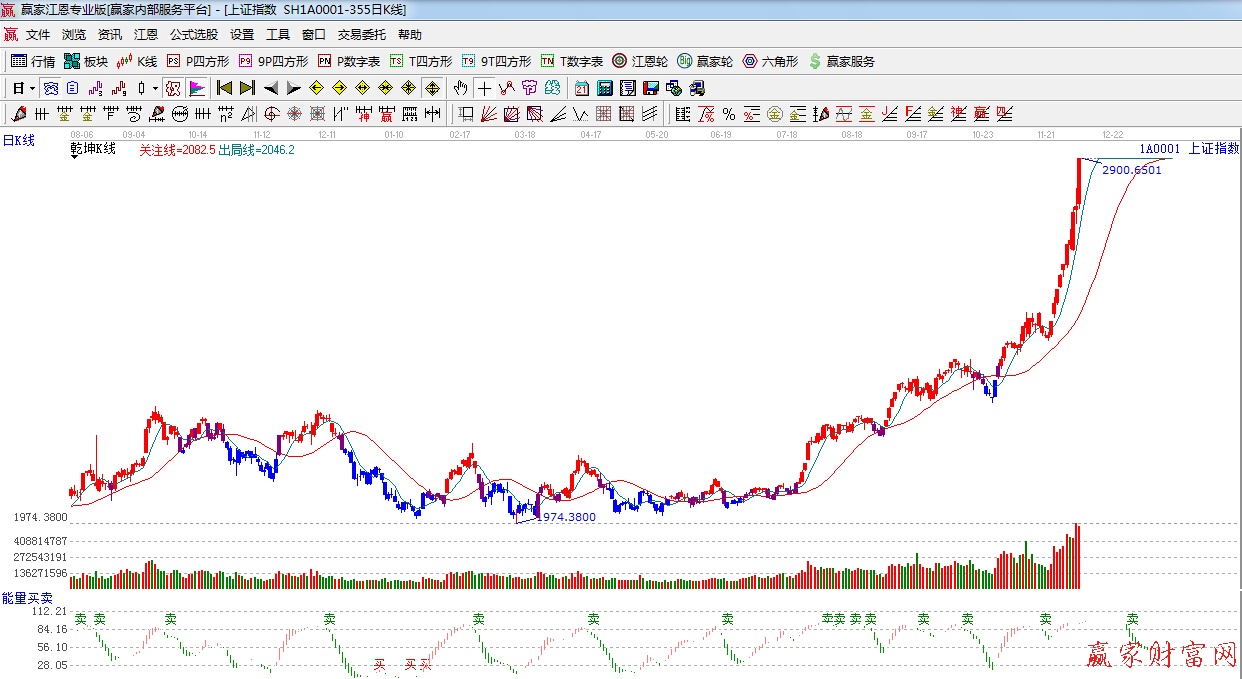Select the hand pan tool
Viewport: 1242px width, 679px height.
click(x=460, y=88)
